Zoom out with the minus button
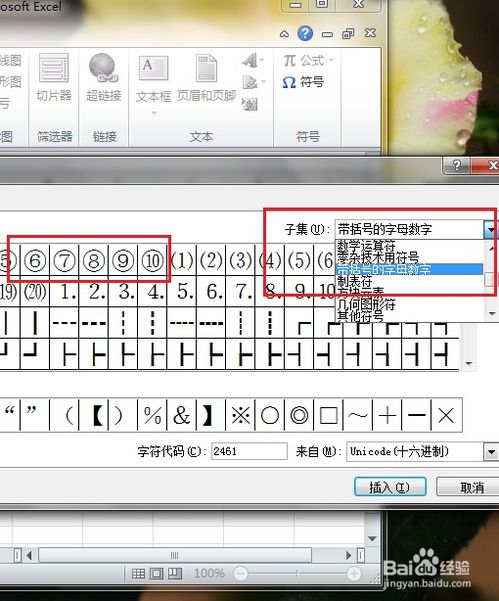Image resolution: width=499 pixels, height=601 pixels. click(x=241, y=574)
